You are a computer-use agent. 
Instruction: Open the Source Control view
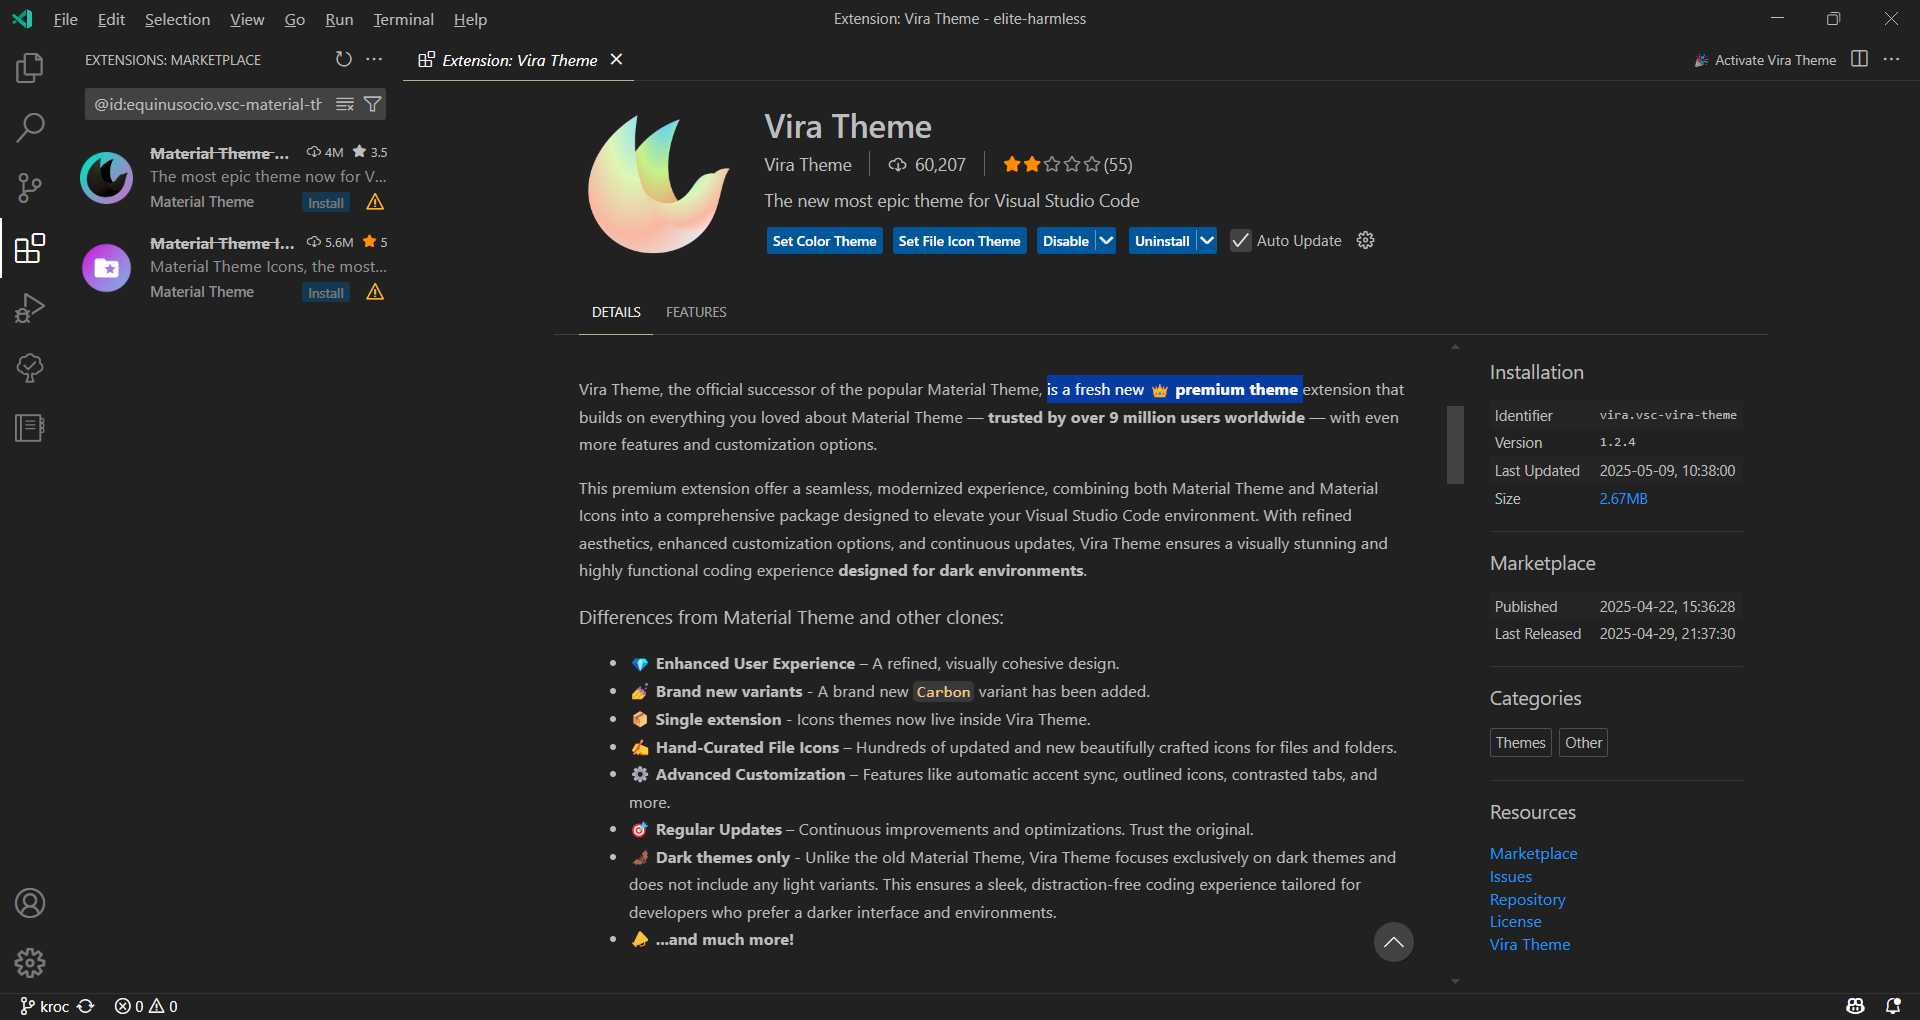[x=30, y=188]
